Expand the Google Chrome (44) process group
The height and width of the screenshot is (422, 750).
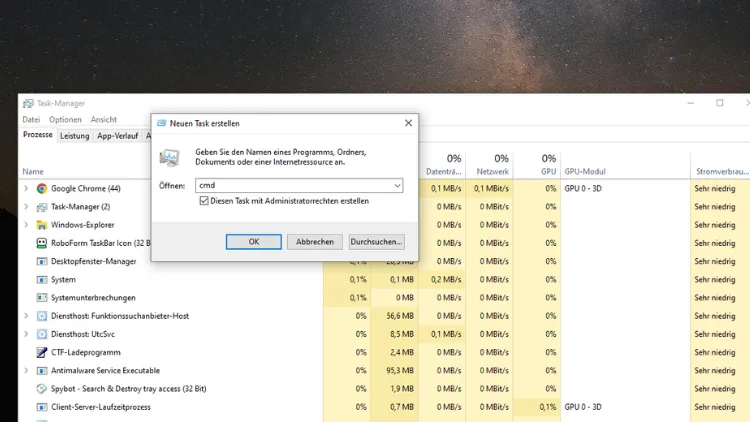pos(26,189)
